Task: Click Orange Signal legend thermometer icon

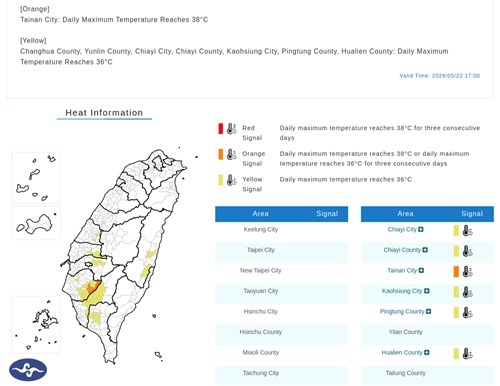Action: pos(231,154)
